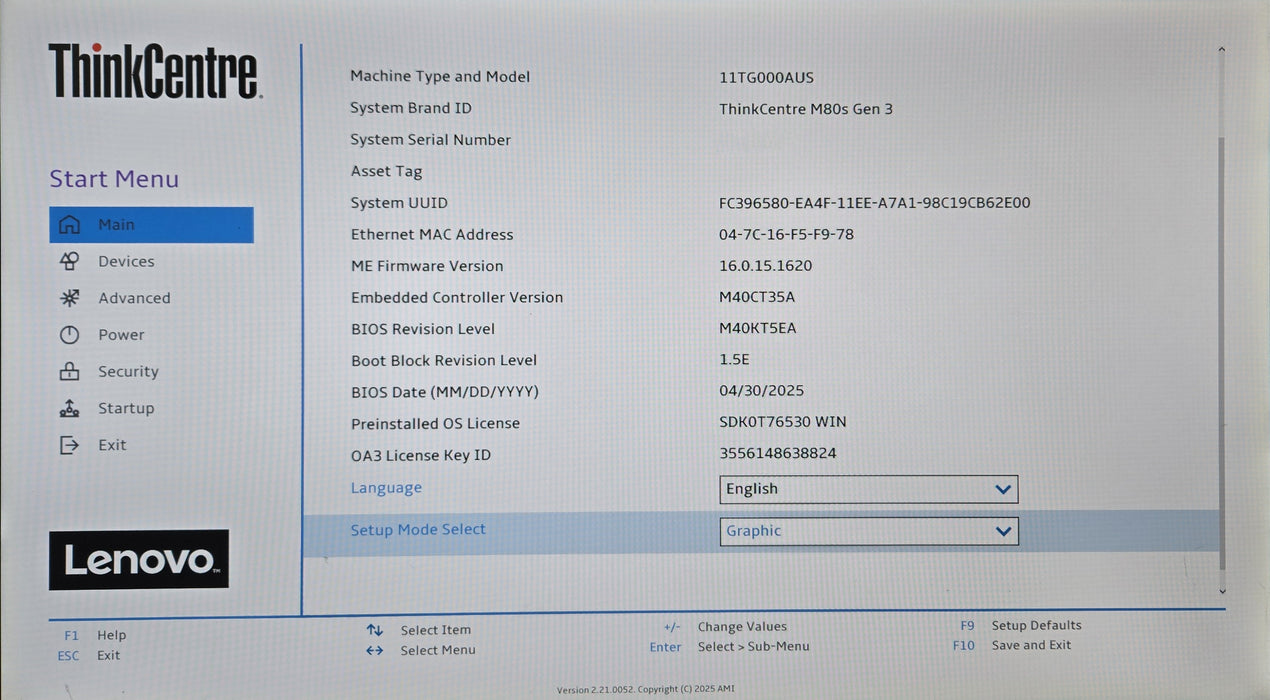Click scrollbar down arrow at bottom right
1270x700 pixels.
coord(1222,591)
